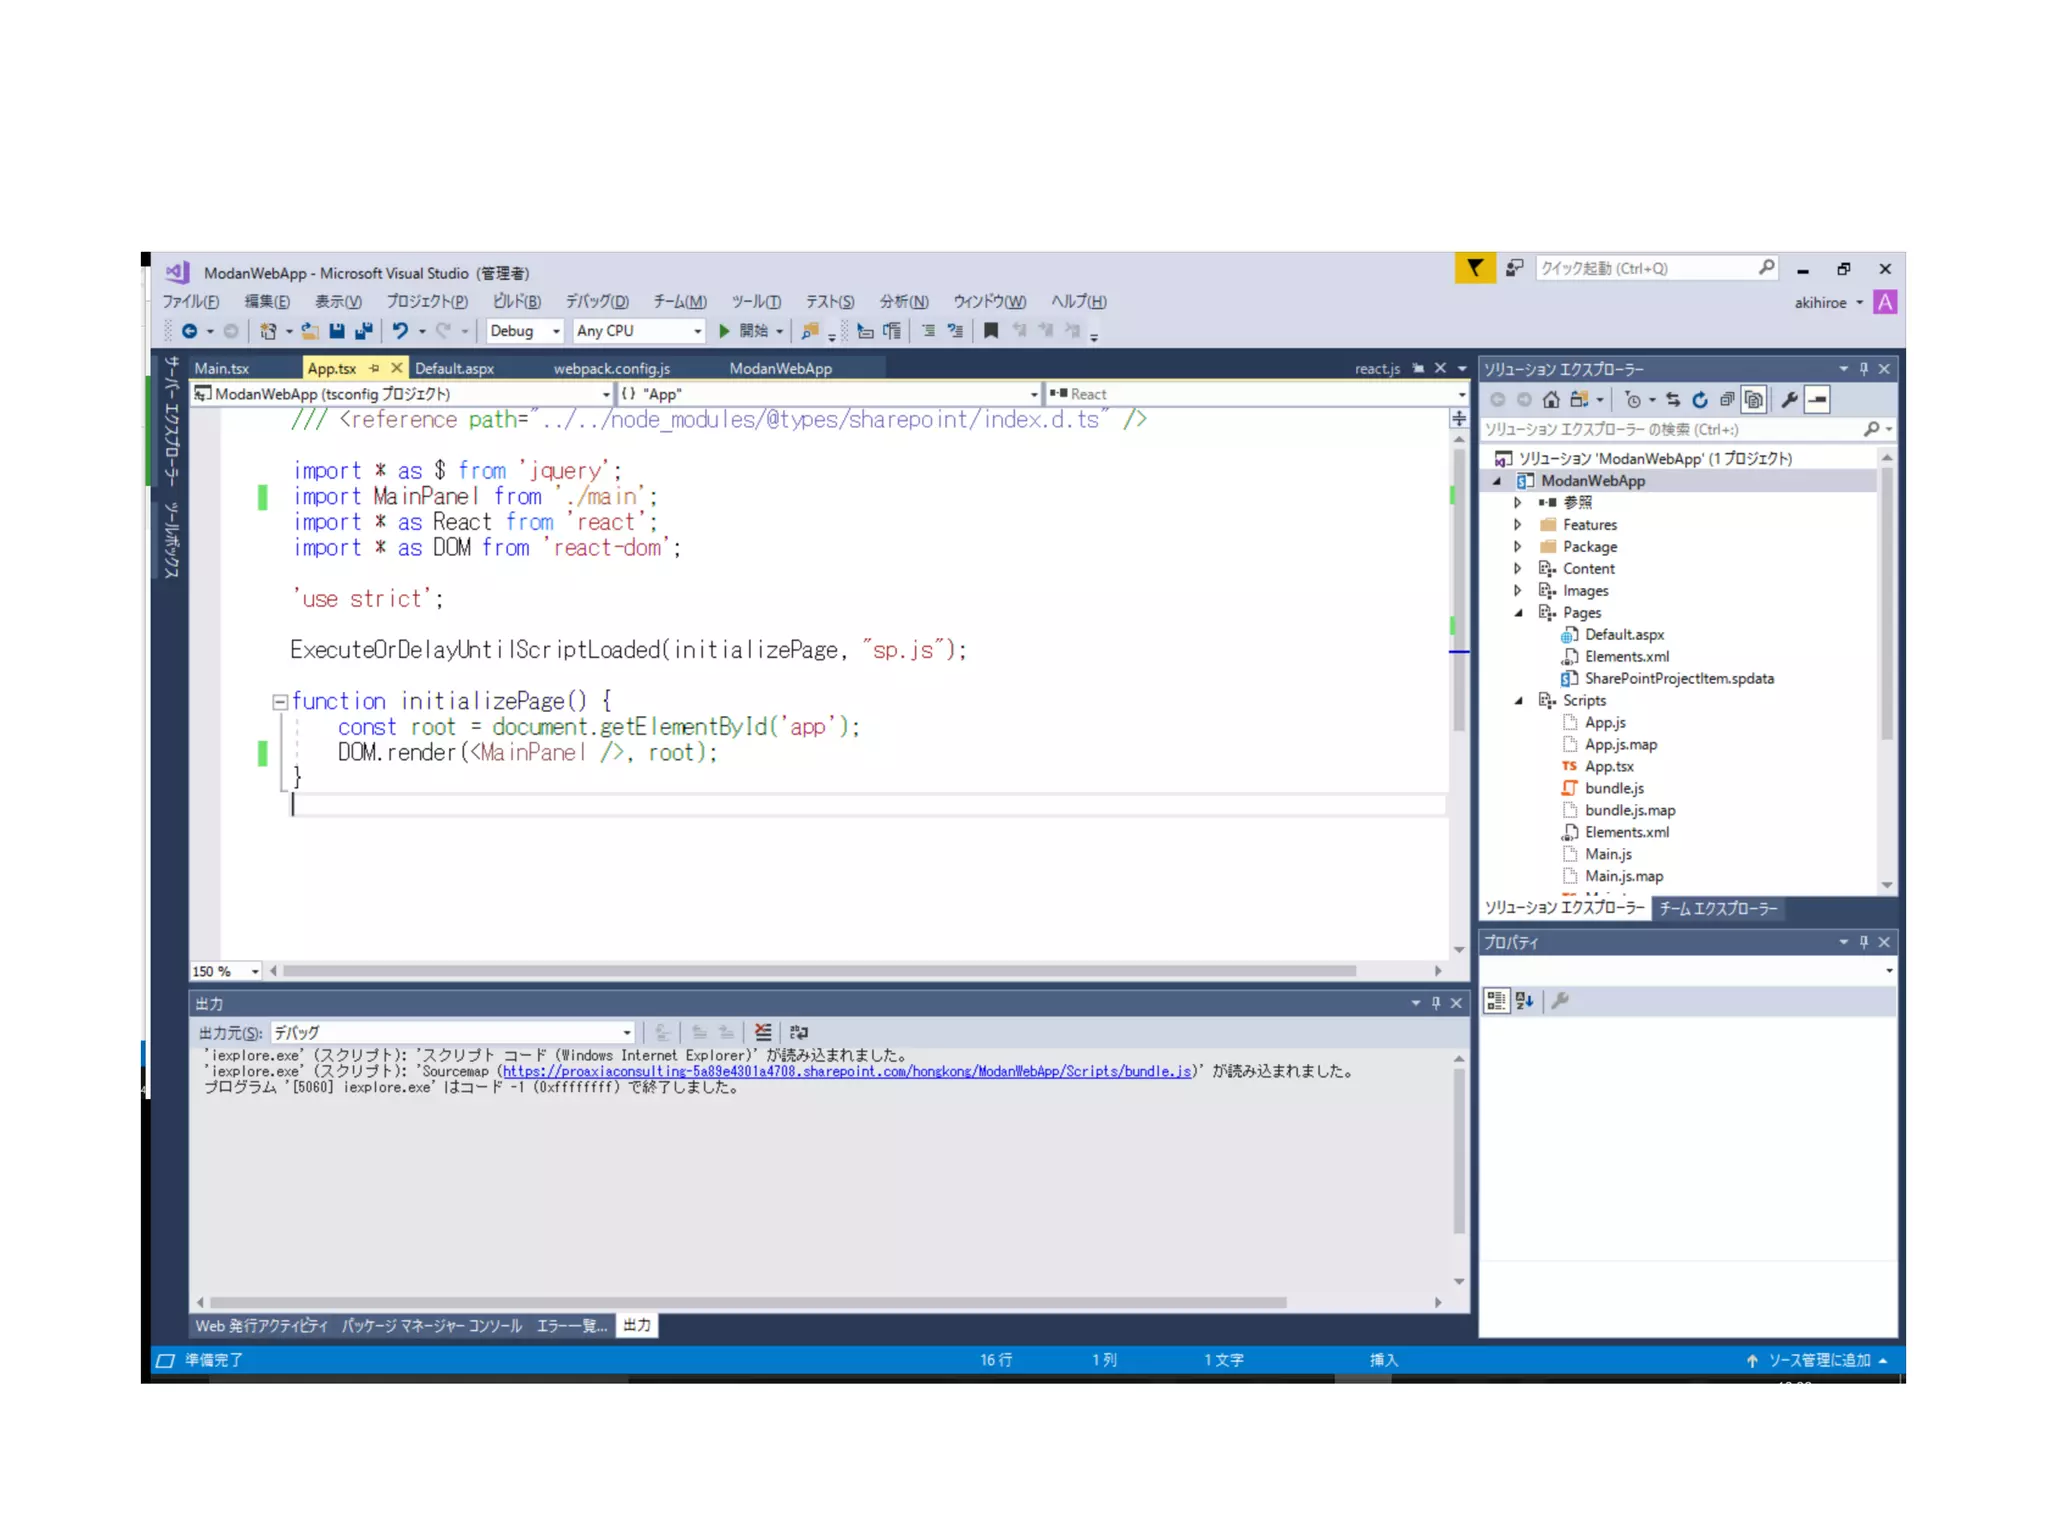Click the editor horizontal scrollbar
The width and height of the screenshot is (2048, 1536).
tap(818, 971)
